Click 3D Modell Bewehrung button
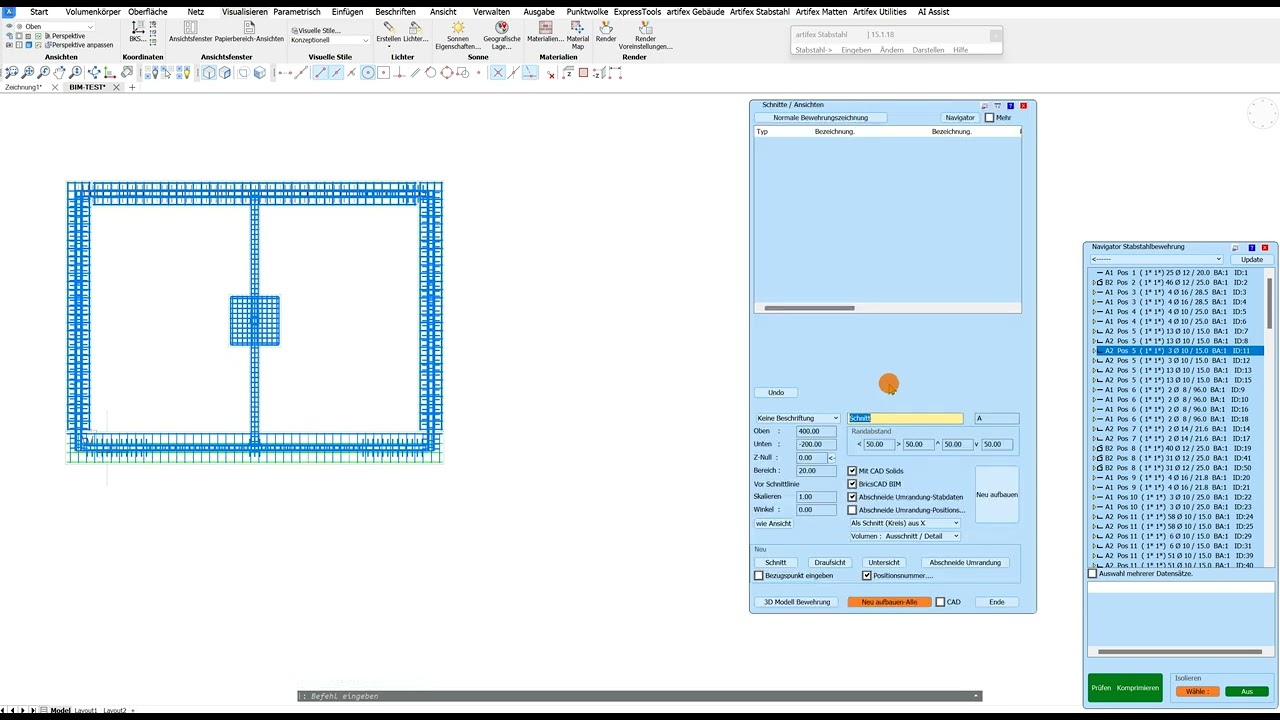The width and height of the screenshot is (1280, 720). pos(797,602)
